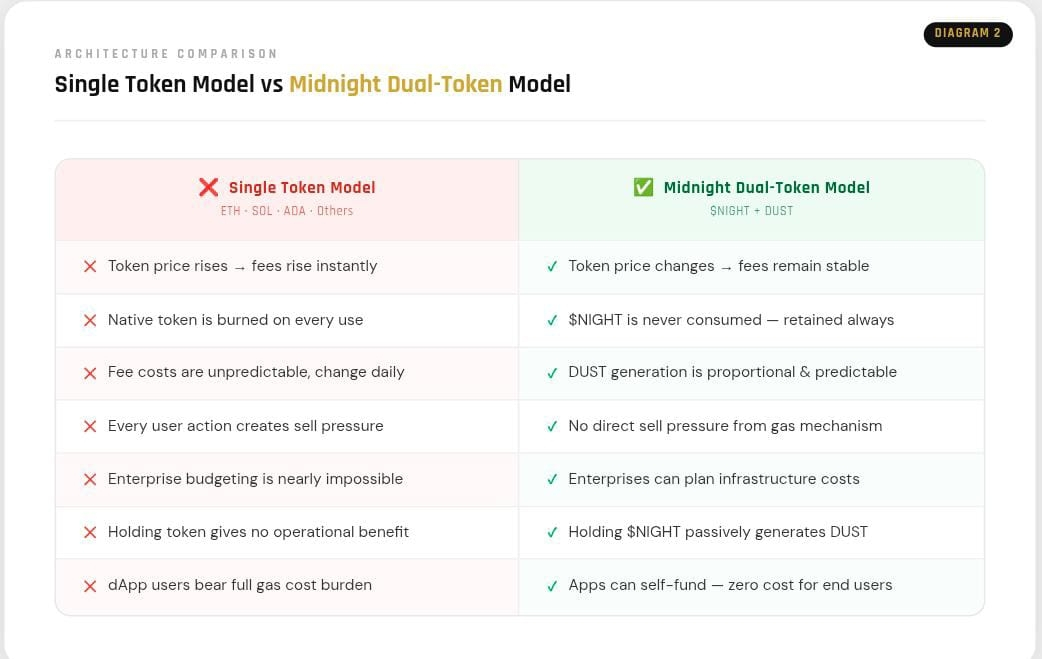Click the green check beside Token price changes

point(552,266)
